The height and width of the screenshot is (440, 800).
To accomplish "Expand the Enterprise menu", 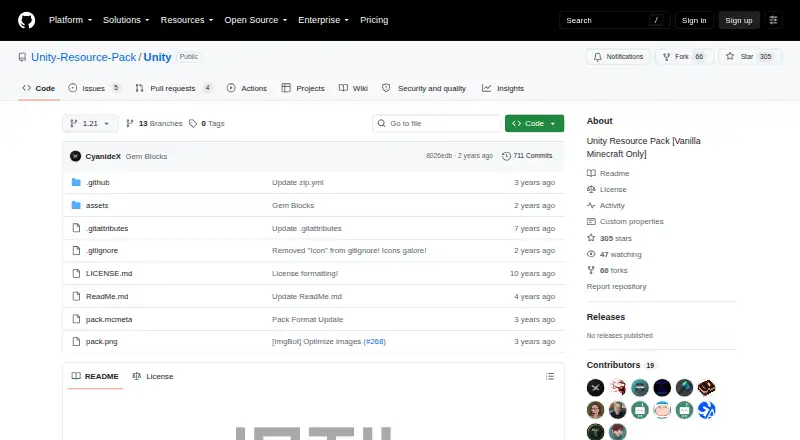I will coord(323,20).
